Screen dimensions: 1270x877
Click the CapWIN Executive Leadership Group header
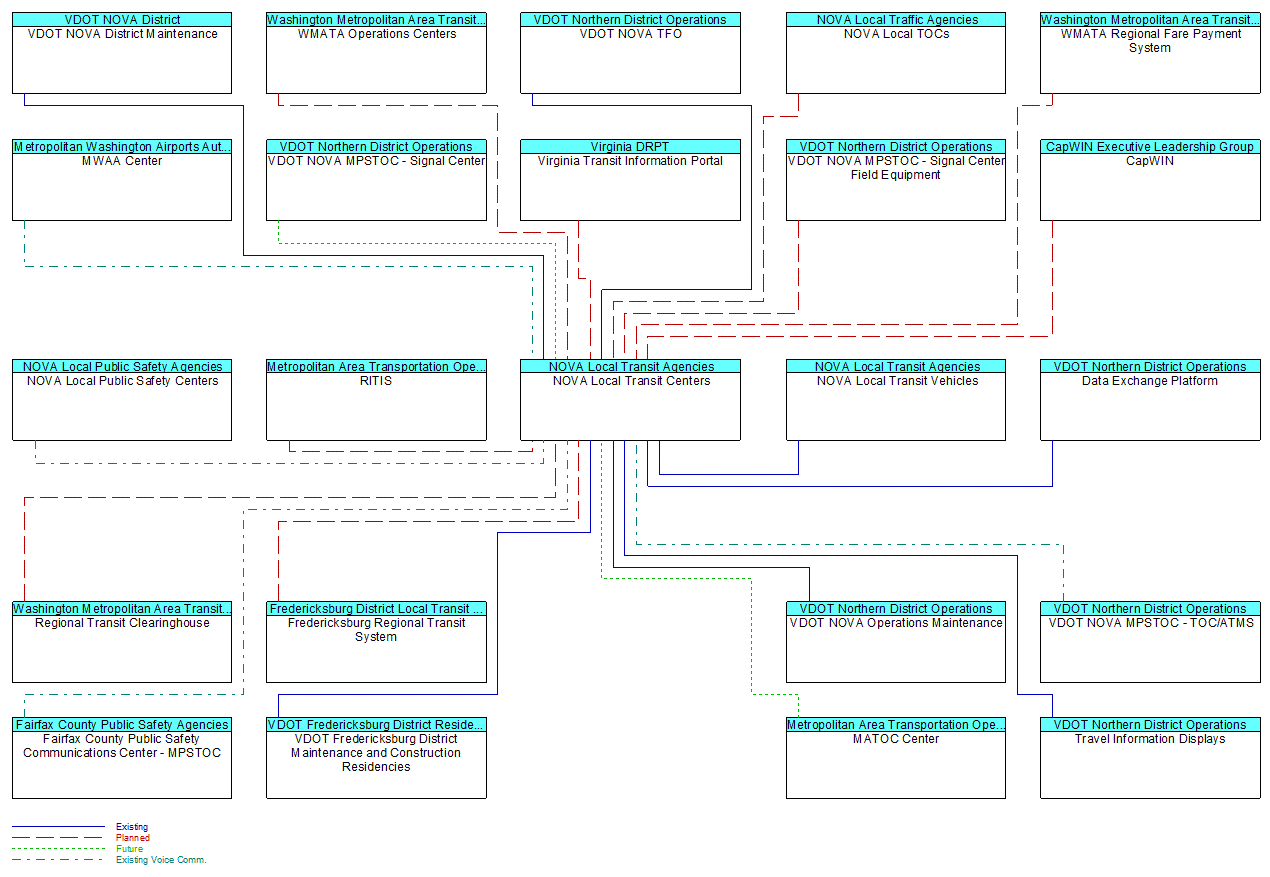[1150, 146]
